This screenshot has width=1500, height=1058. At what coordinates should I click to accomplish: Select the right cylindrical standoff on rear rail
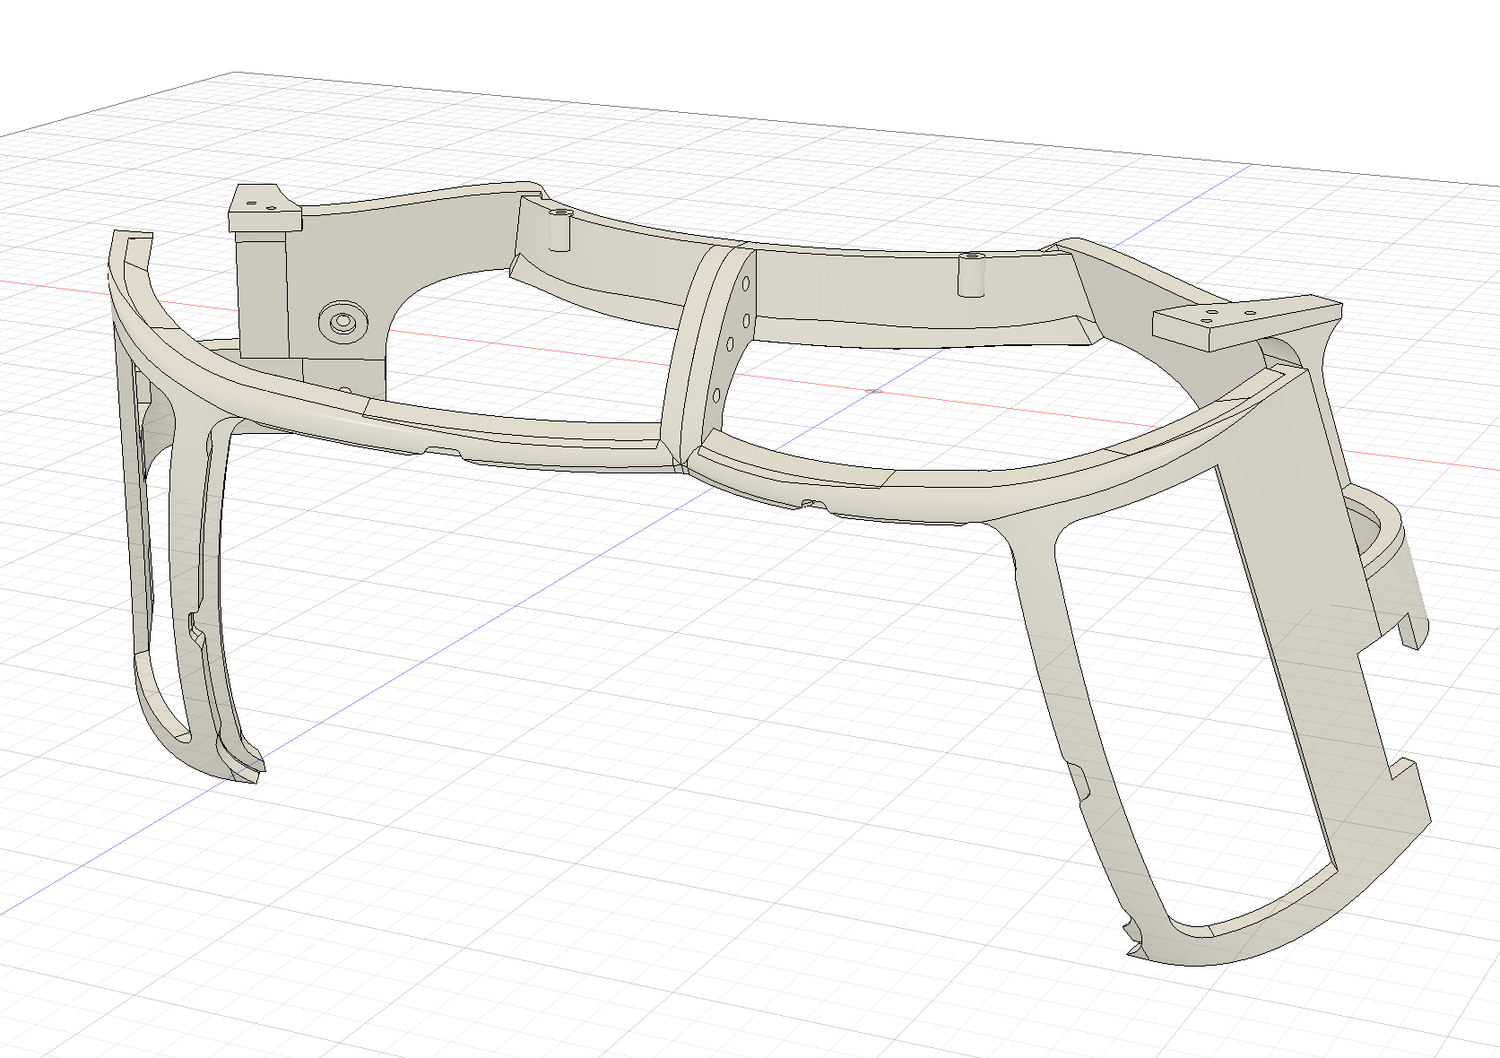(x=970, y=273)
